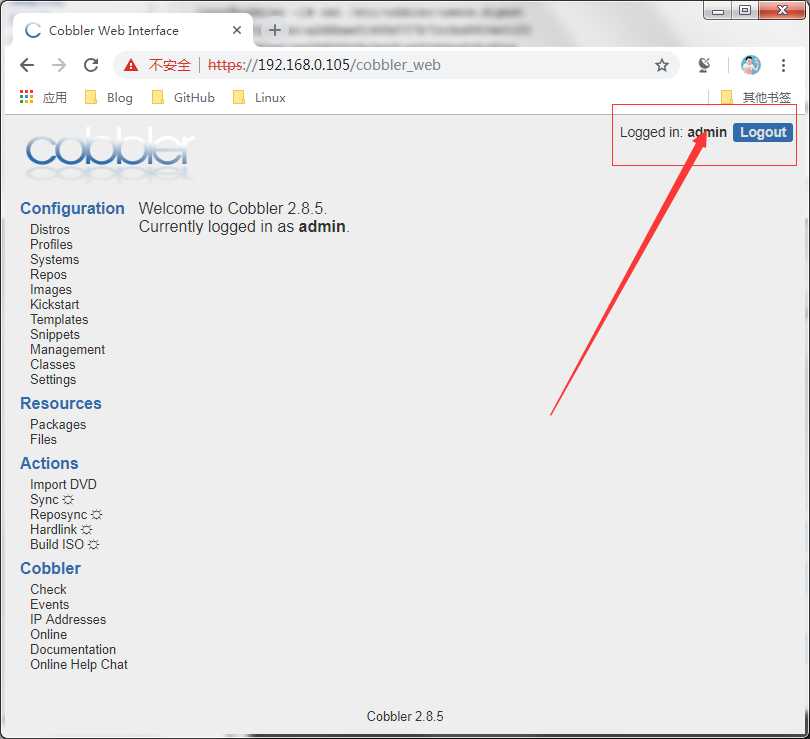
Task: Run the Sync action
Action: pyautogui.click(x=52, y=499)
